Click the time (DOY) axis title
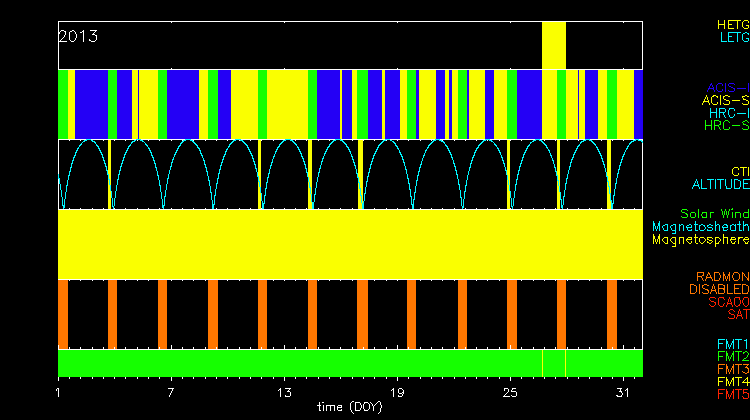The width and height of the screenshot is (750, 420). 350,407
